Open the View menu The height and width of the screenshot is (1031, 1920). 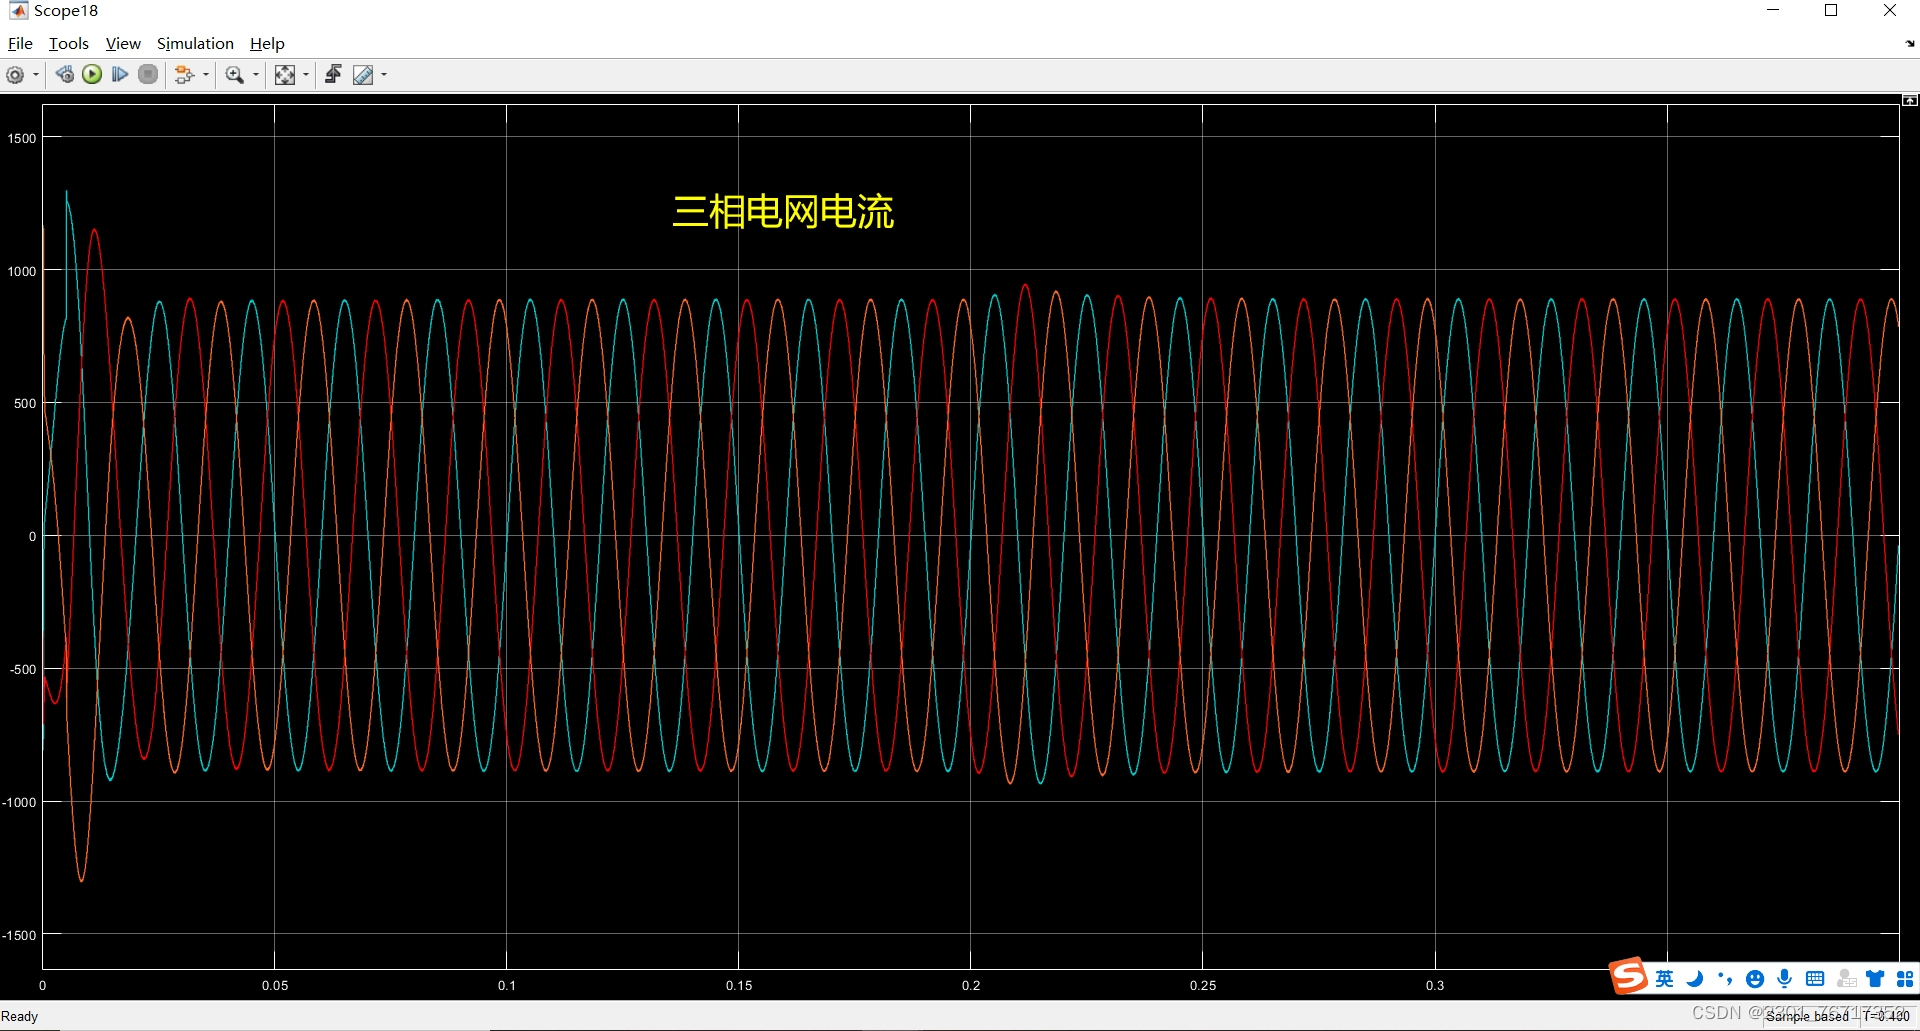point(123,43)
